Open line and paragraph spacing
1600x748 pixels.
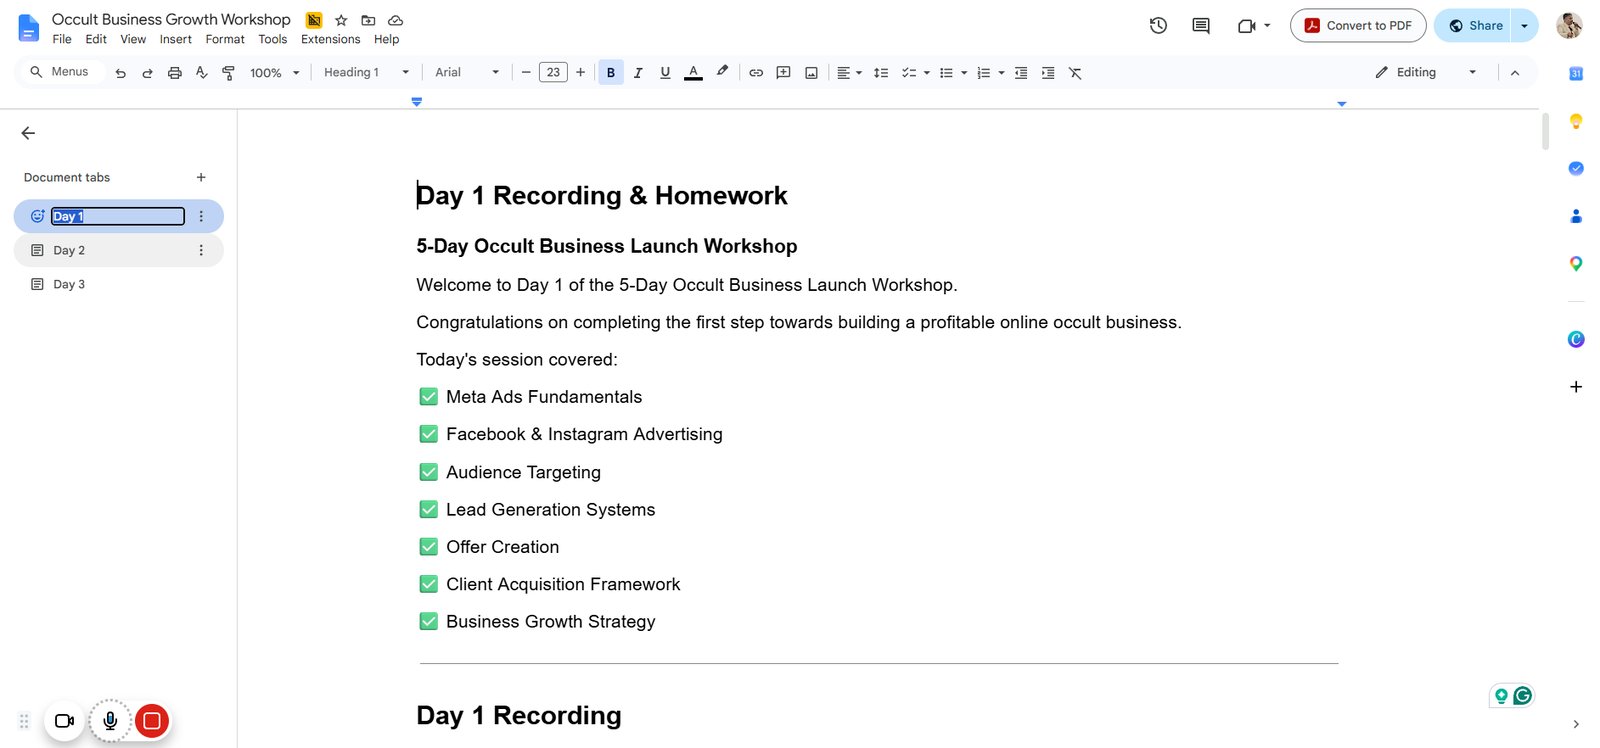881,73
